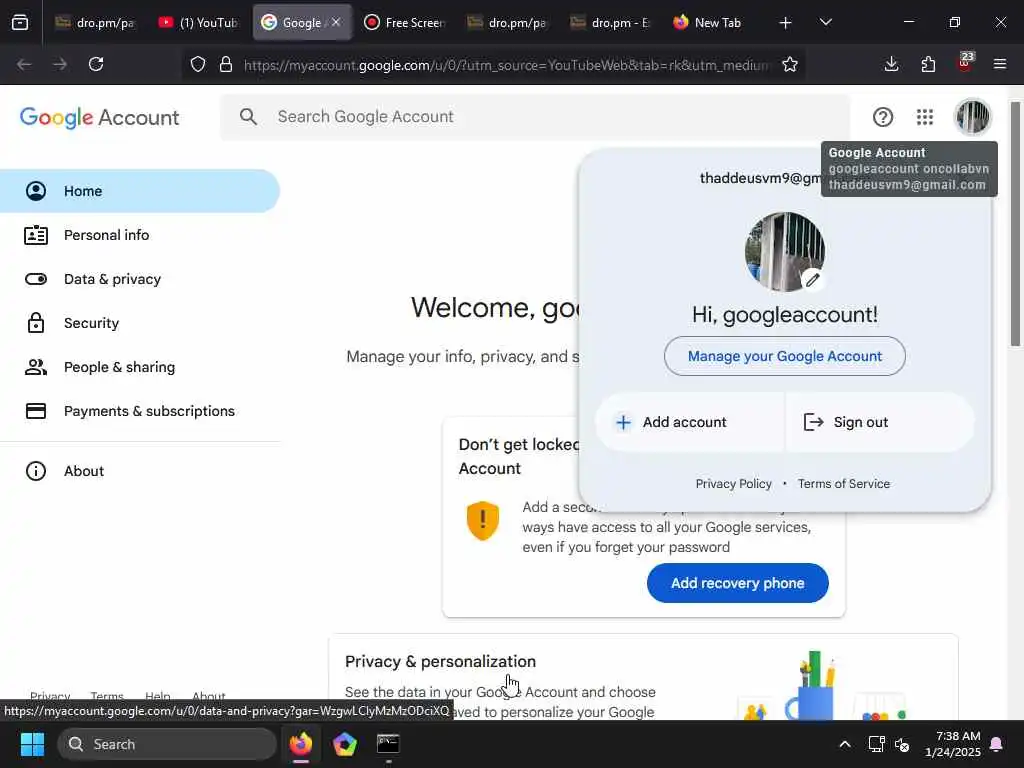This screenshot has height=768, width=1024.
Task: Click the Privacy & personalization heading
Action: coord(440,662)
